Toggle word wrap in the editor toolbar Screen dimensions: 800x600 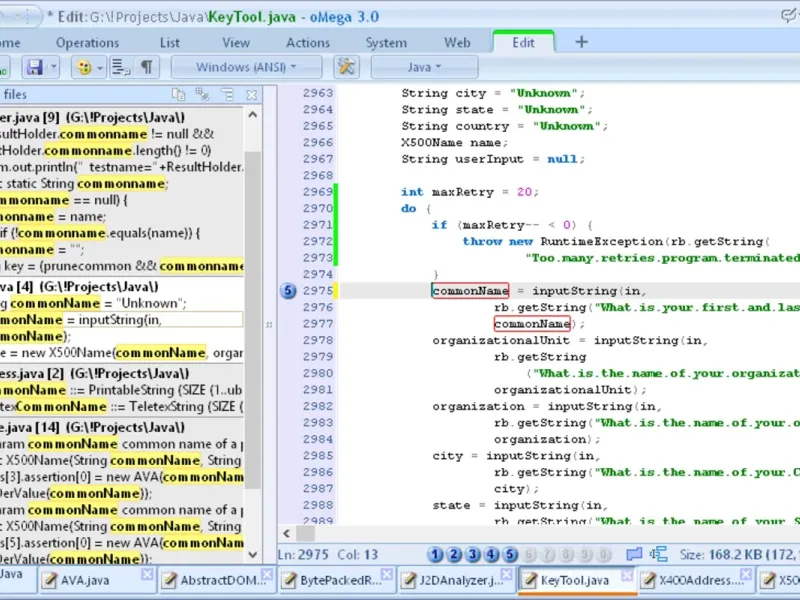click(121, 67)
